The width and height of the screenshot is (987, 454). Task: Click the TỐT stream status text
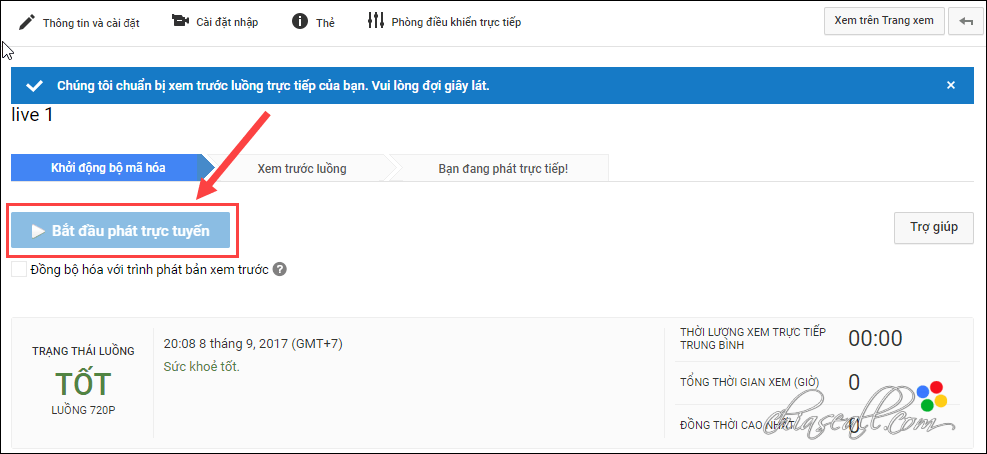83,383
